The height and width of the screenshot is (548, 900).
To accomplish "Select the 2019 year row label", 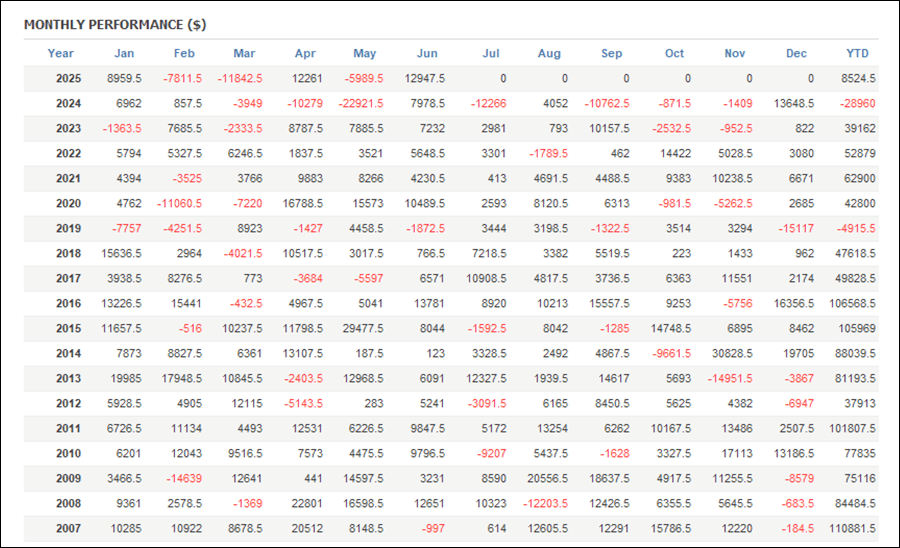I will click(68, 228).
